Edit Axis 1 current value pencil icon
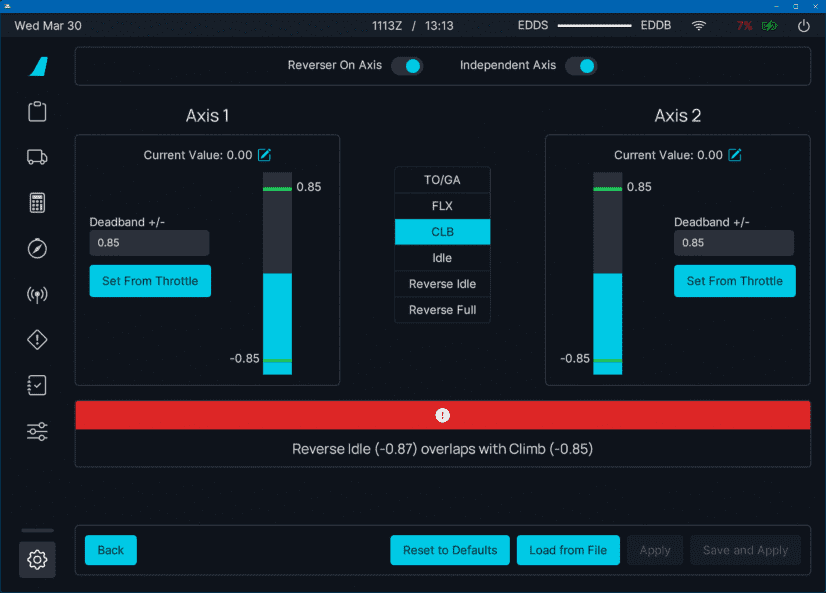The height and width of the screenshot is (593, 826). (265, 155)
